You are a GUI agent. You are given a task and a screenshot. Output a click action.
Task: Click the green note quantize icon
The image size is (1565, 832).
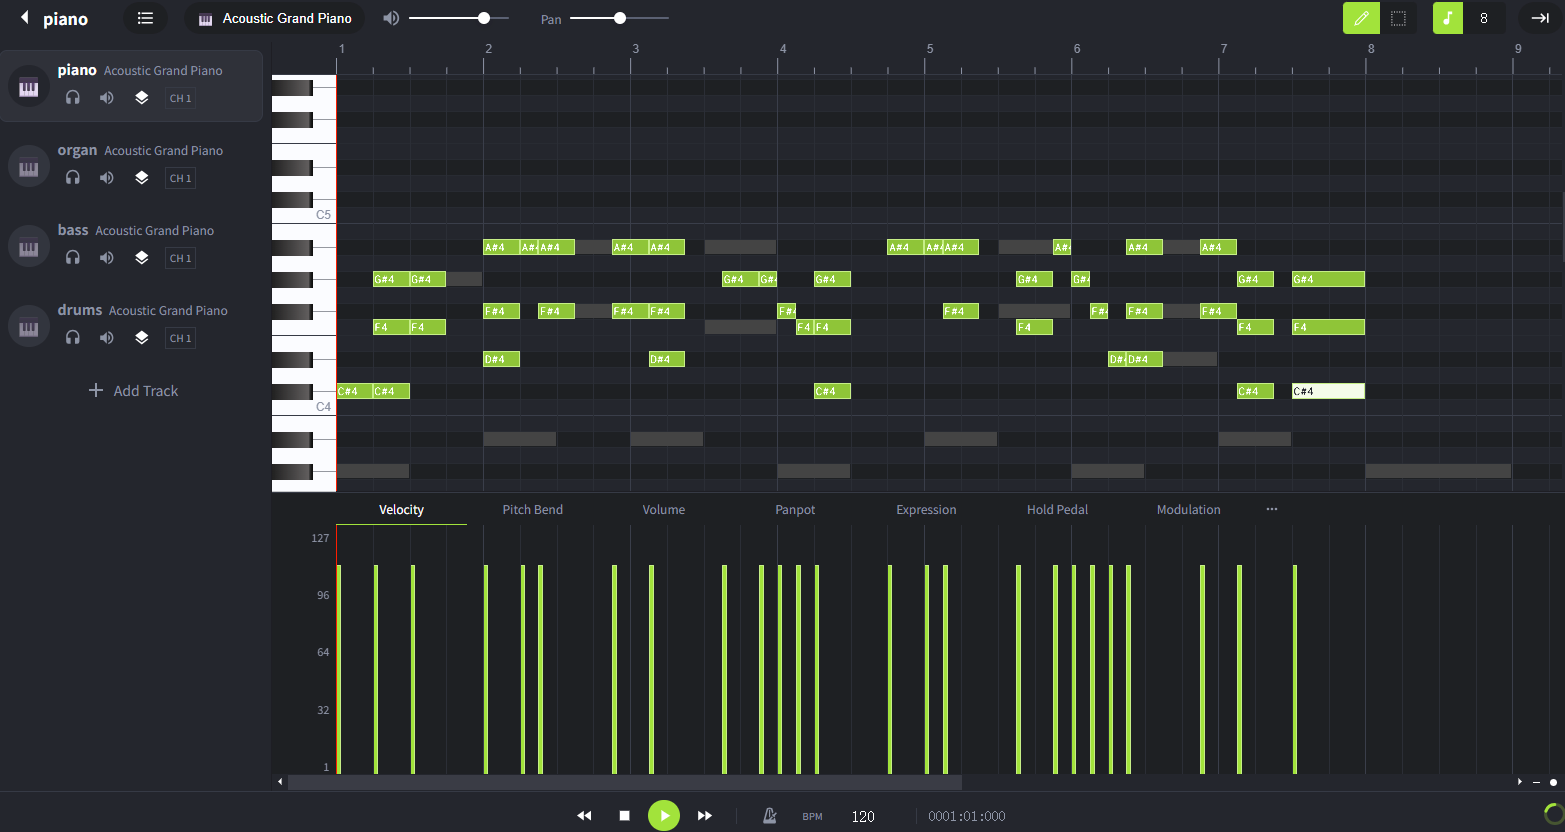click(1448, 18)
